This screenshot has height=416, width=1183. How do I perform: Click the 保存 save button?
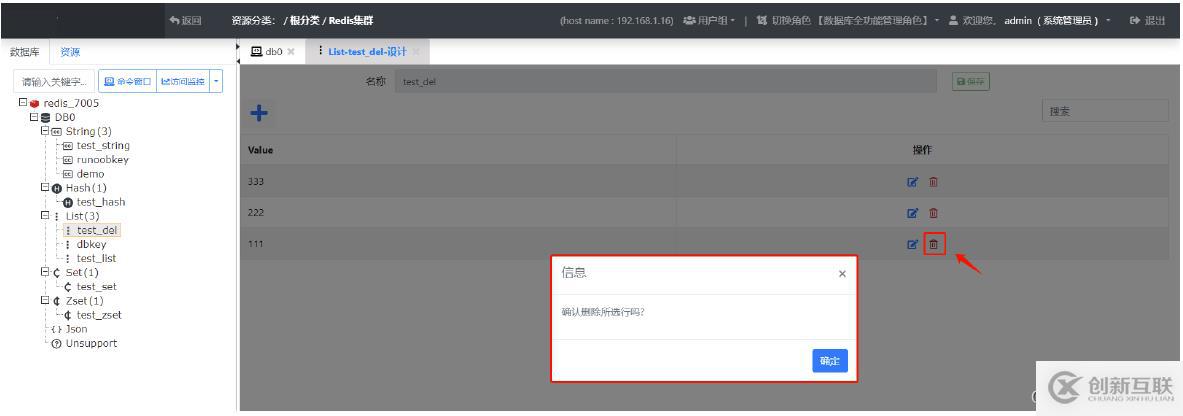[970, 82]
